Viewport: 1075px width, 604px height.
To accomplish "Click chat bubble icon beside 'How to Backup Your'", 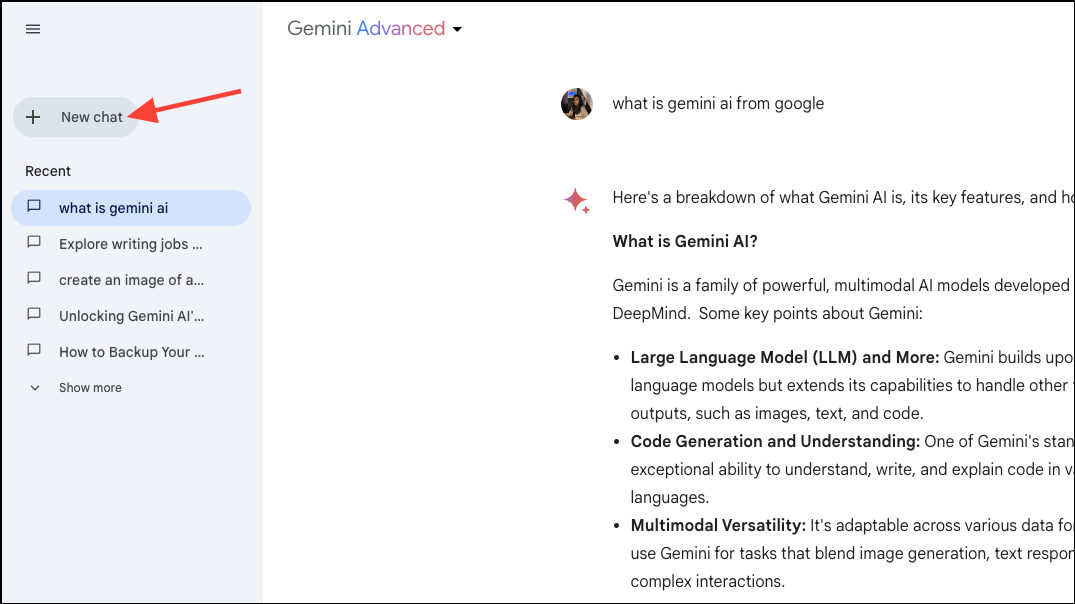I will tap(34, 350).
